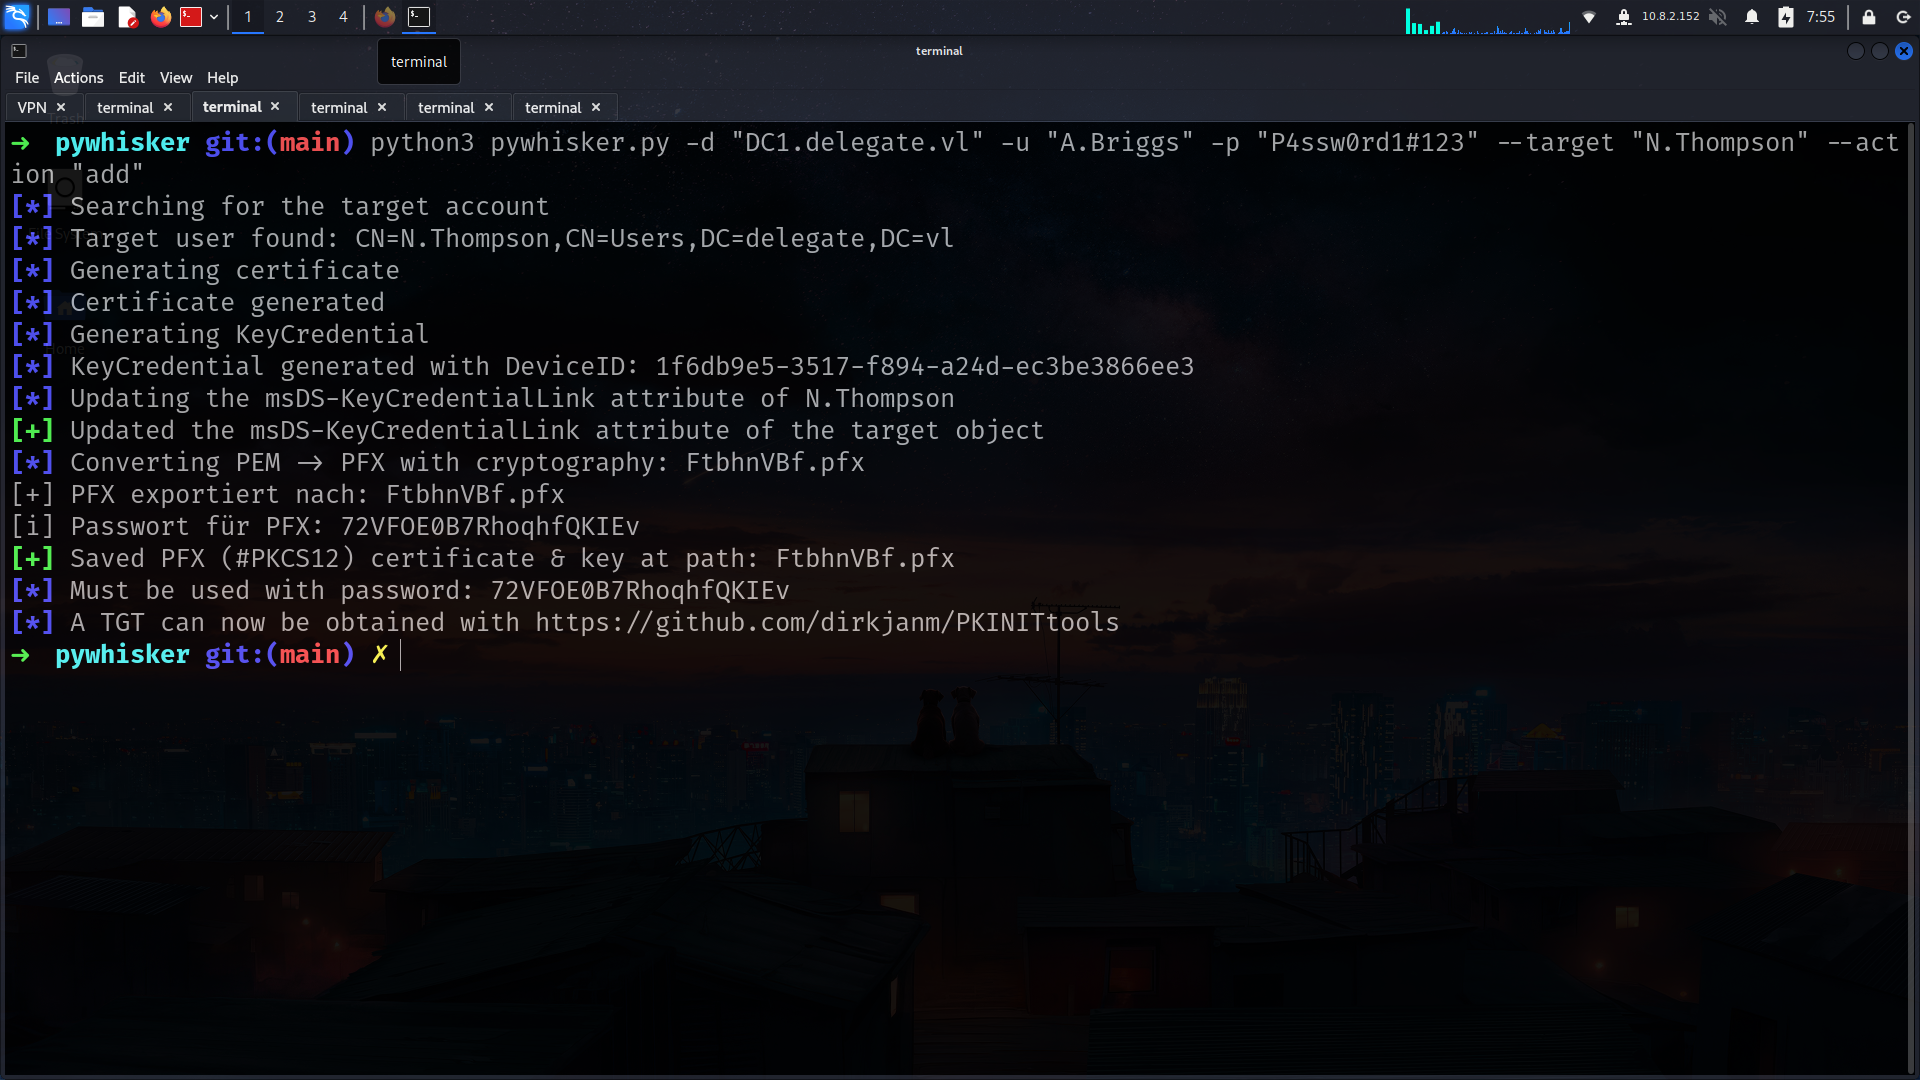Focus the Firefox window in taskbar
Screen dimensions: 1920x1080
coord(385,17)
